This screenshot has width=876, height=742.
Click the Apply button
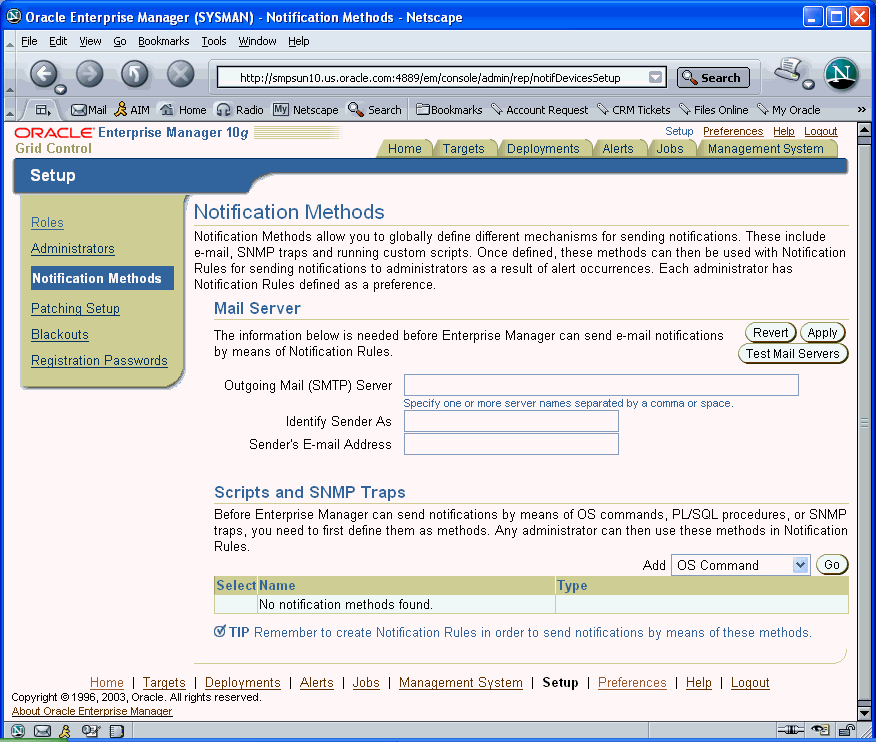click(822, 331)
